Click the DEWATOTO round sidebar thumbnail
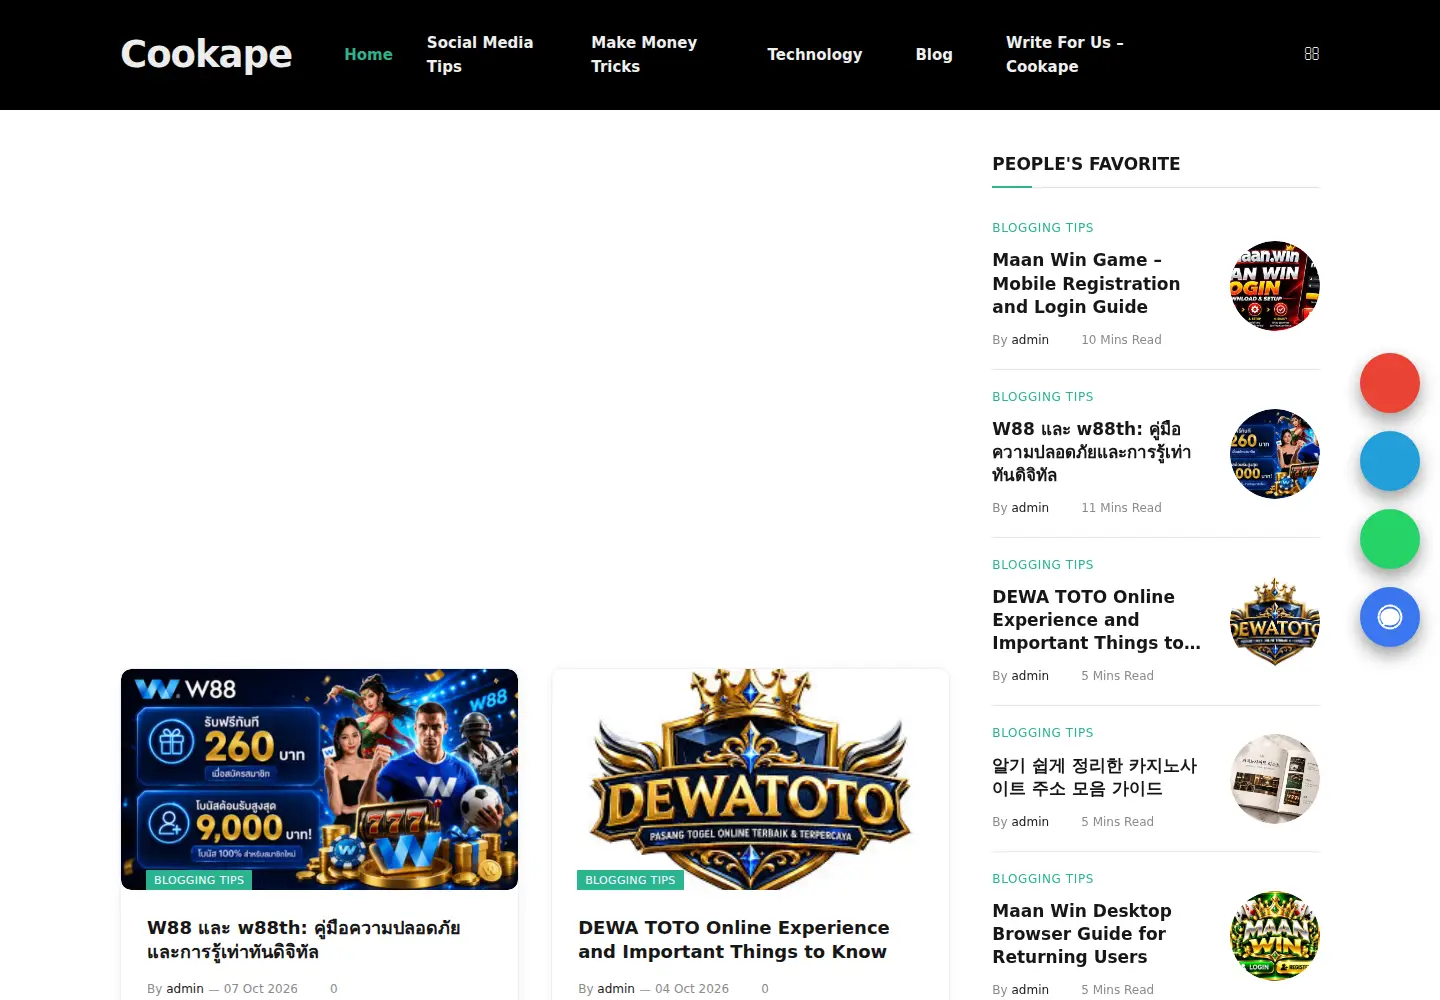This screenshot has width=1440, height=1000. pyautogui.click(x=1275, y=622)
